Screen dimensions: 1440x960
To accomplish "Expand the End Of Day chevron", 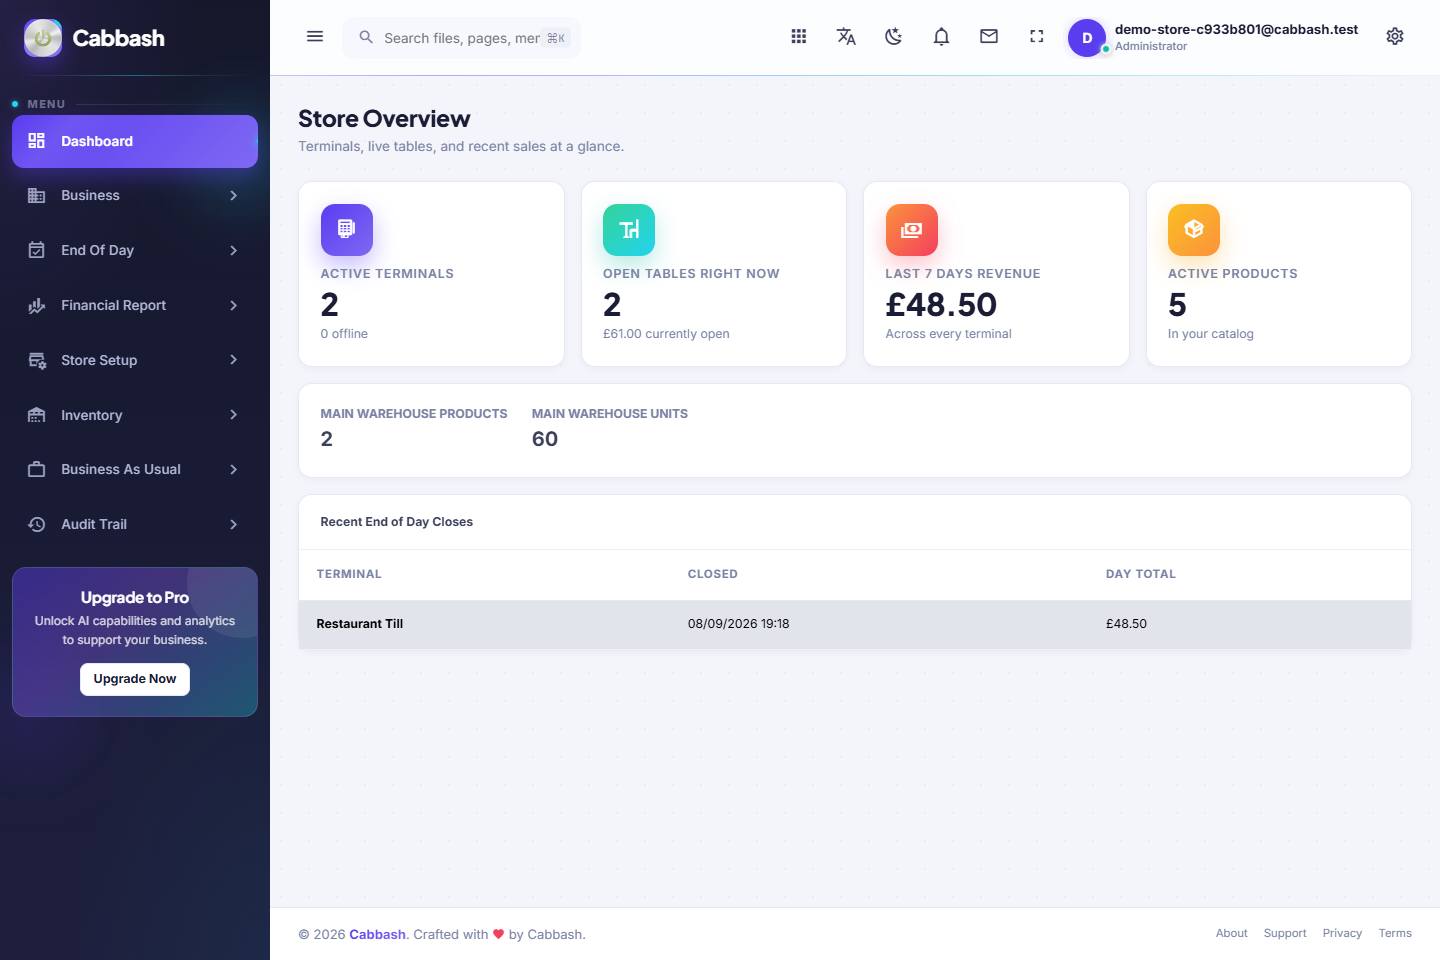I will (233, 250).
